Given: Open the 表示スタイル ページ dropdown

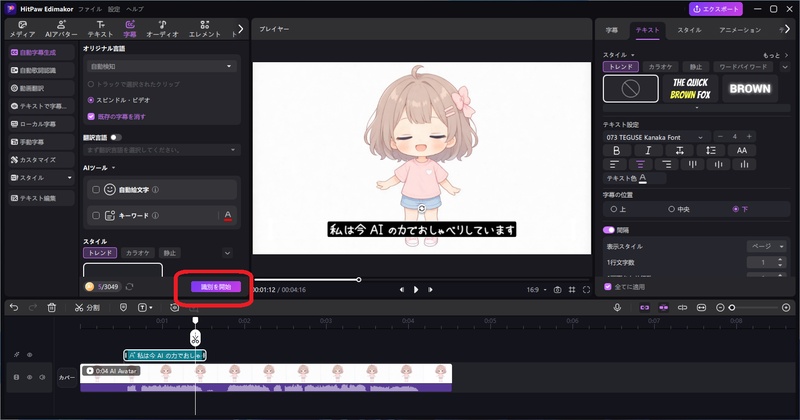Looking at the screenshot, I should [766, 246].
